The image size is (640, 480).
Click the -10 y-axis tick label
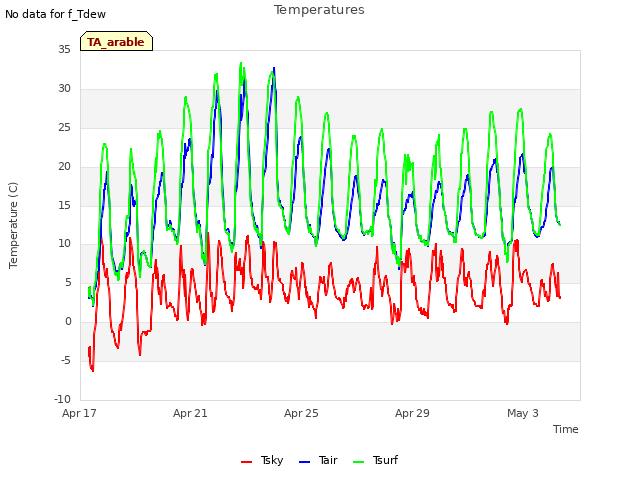click(62, 399)
